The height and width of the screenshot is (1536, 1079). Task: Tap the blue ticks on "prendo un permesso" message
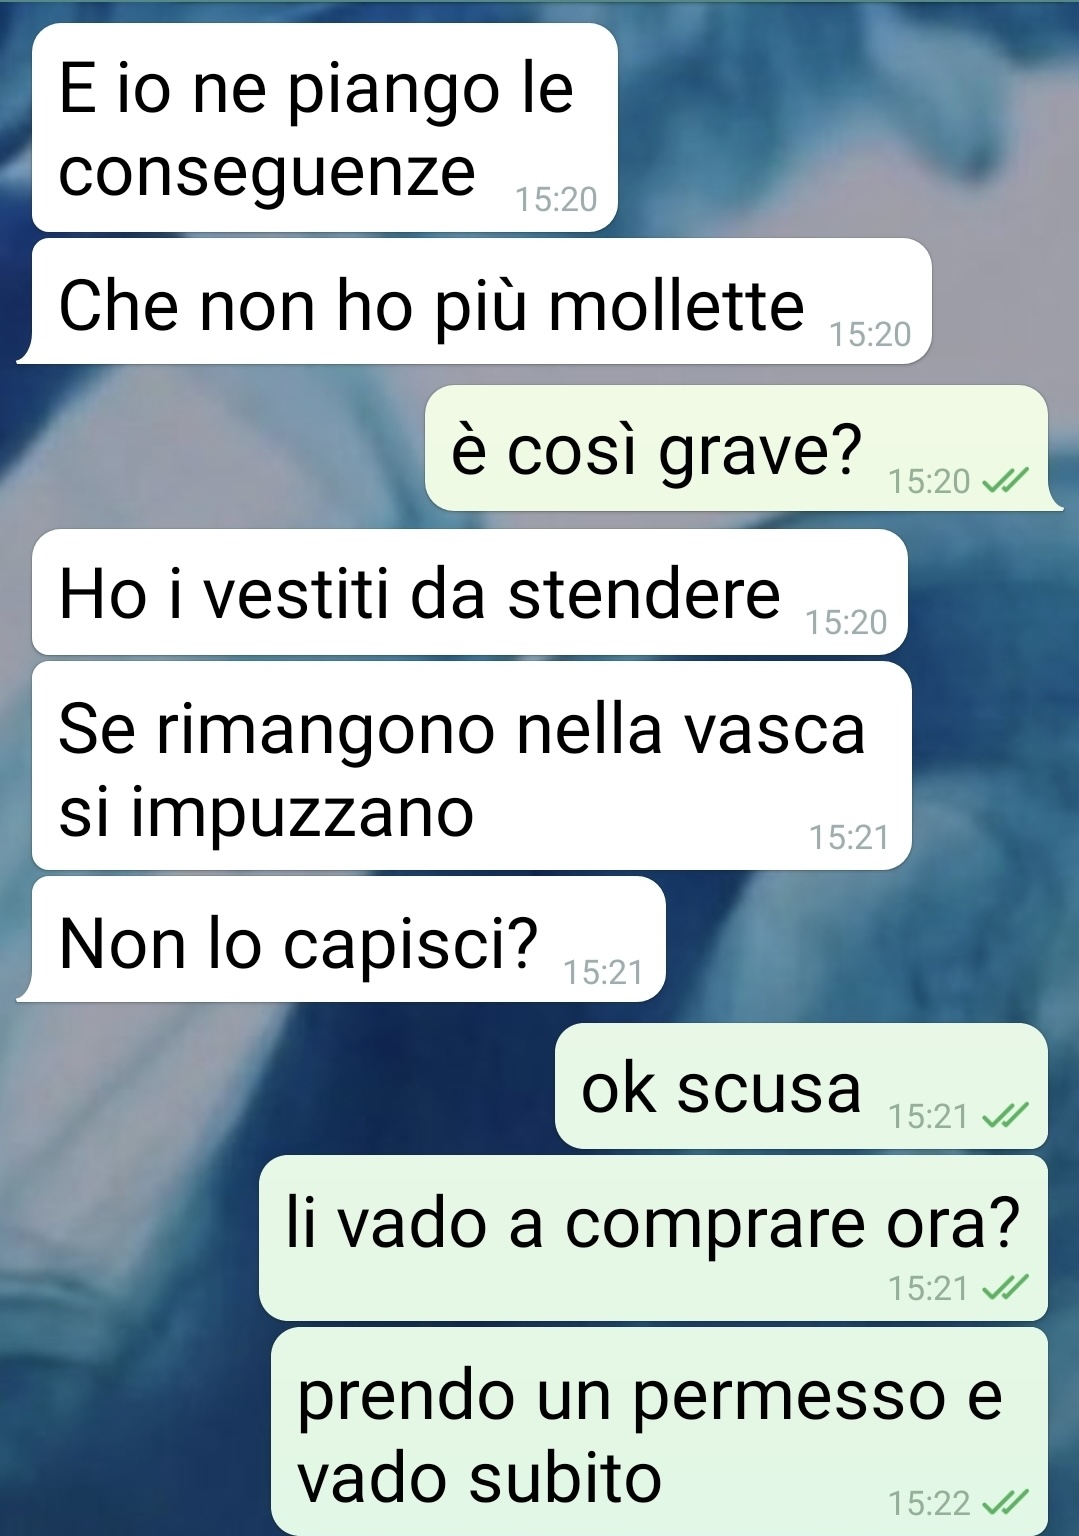coord(1005,1503)
